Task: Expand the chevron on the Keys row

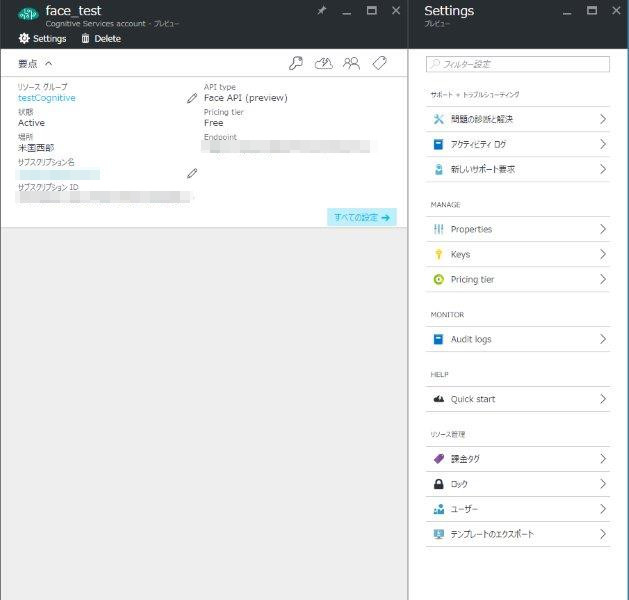Action: pos(603,254)
